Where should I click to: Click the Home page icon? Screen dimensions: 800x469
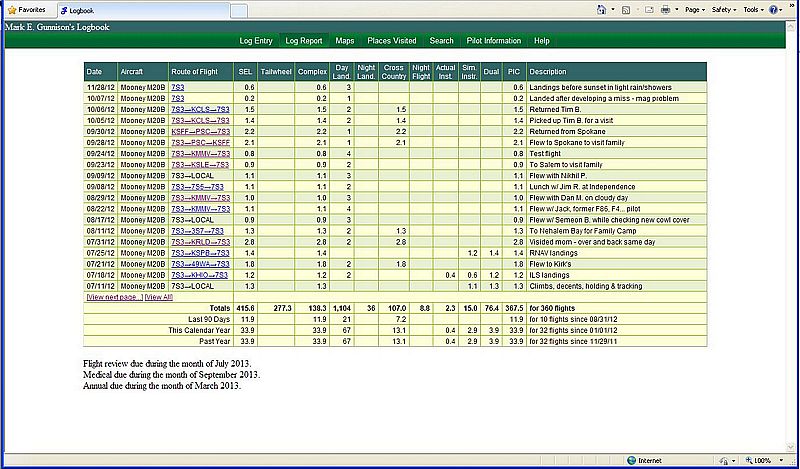(602, 10)
